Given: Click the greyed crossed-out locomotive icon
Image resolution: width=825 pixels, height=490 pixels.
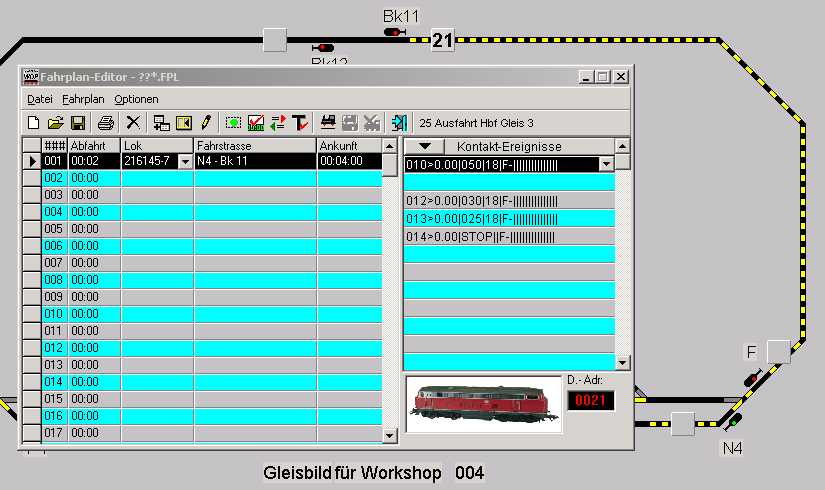Looking at the screenshot, I should click(372, 123).
